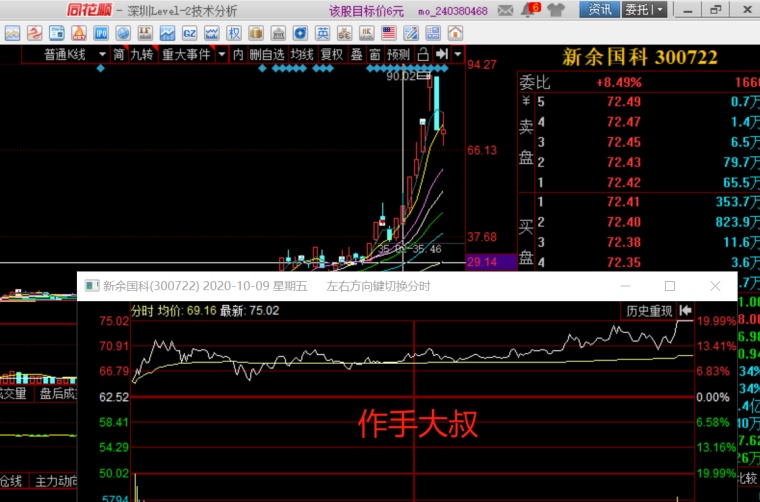Click the home toolbar icon
760x502 pixels.
[x=455, y=33]
